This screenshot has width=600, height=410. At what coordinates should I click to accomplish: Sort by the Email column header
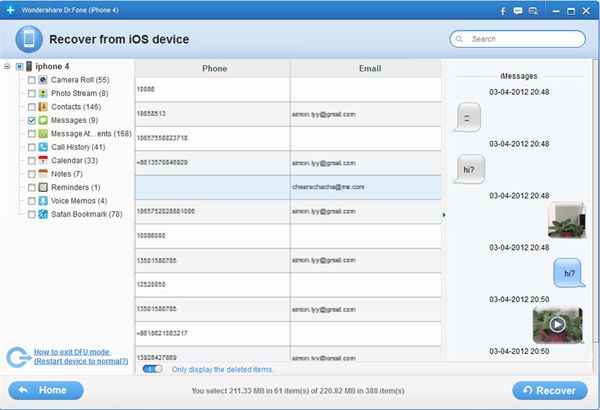click(366, 69)
